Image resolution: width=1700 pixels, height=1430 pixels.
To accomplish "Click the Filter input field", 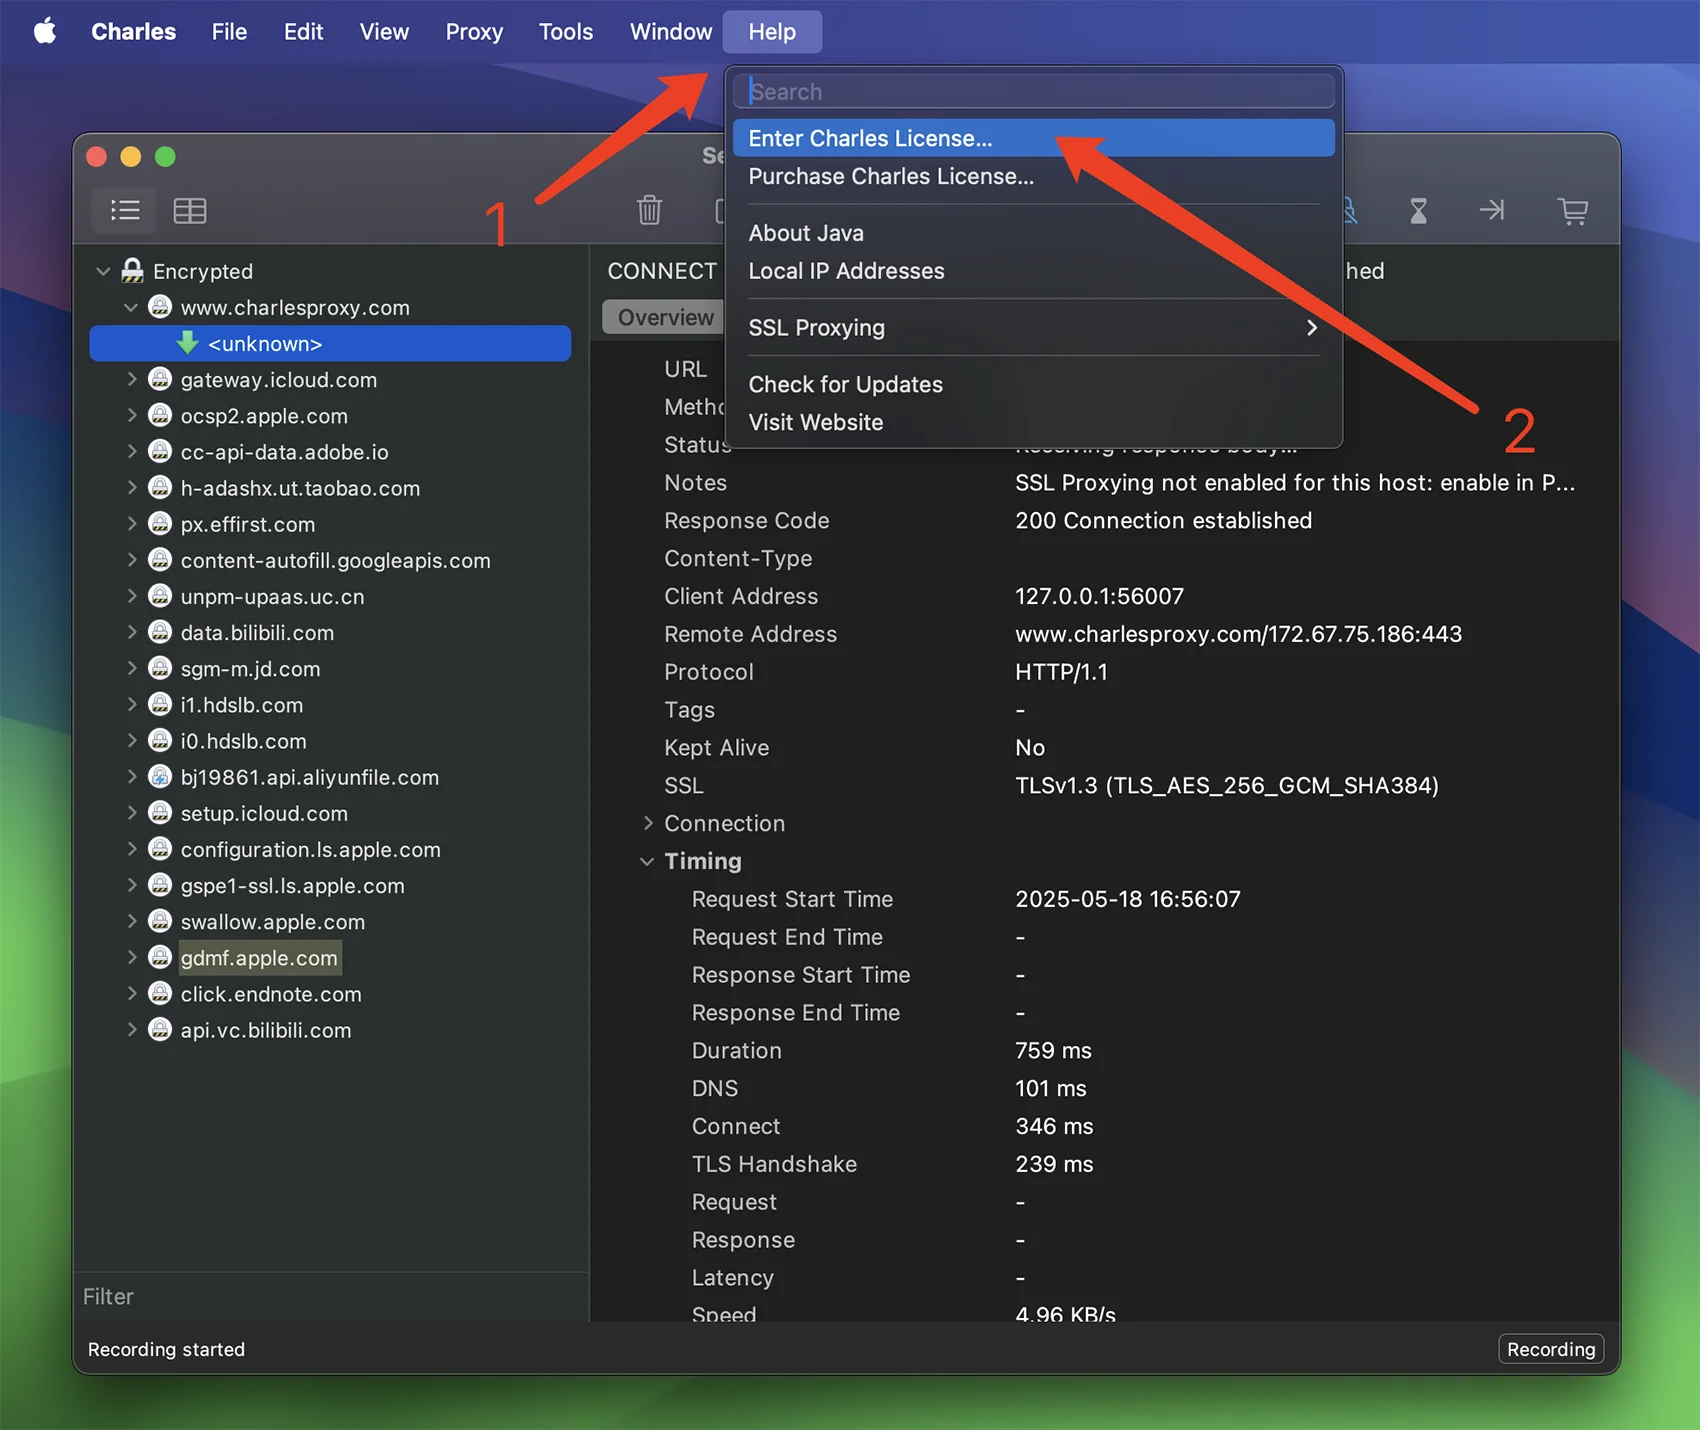I will [331, 1296].
